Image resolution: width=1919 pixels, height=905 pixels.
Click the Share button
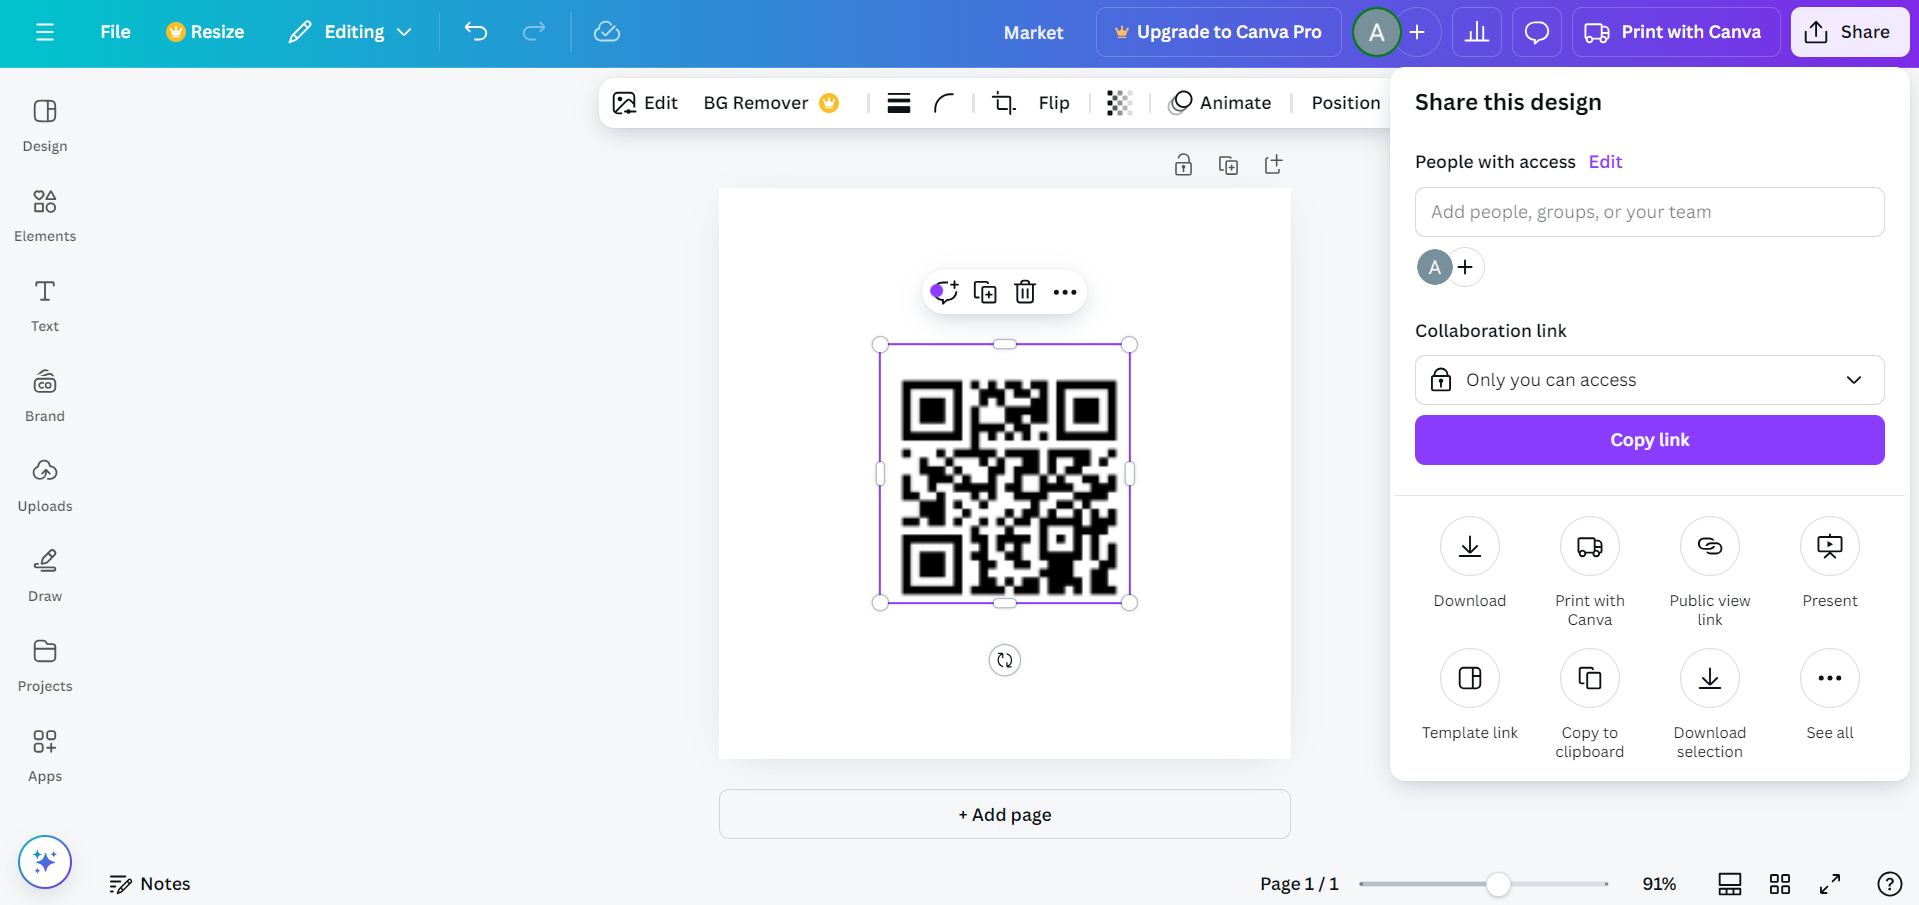point(1849,32)
